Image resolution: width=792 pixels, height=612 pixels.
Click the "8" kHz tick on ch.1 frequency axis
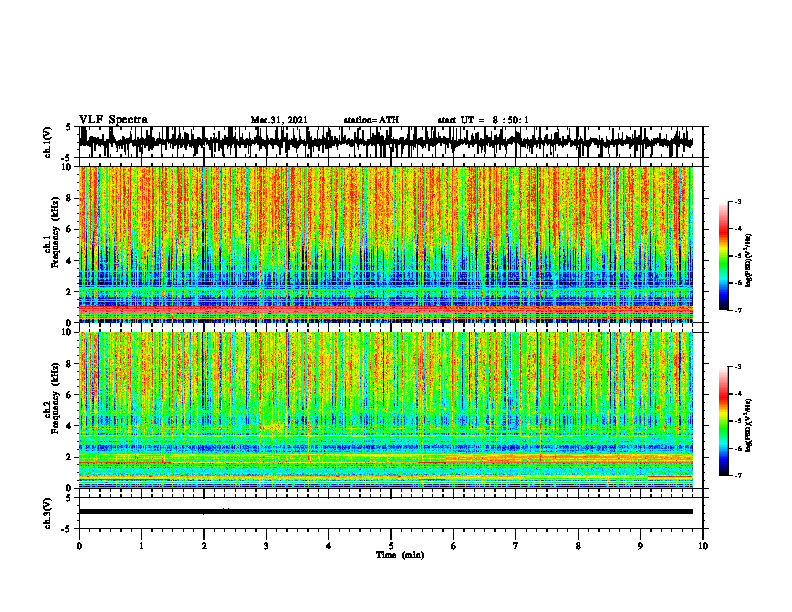click(x=70, y=198)
